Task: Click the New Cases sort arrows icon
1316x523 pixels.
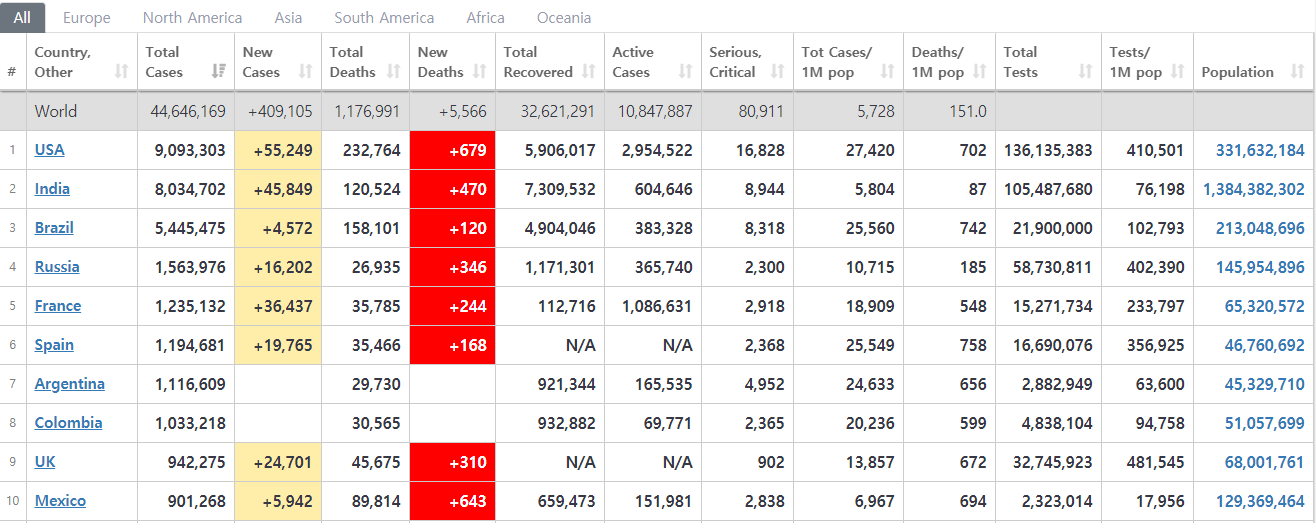Action: (x=306, y=72)
